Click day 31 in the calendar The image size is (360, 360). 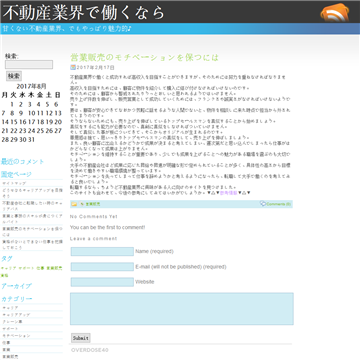[32, 140]
